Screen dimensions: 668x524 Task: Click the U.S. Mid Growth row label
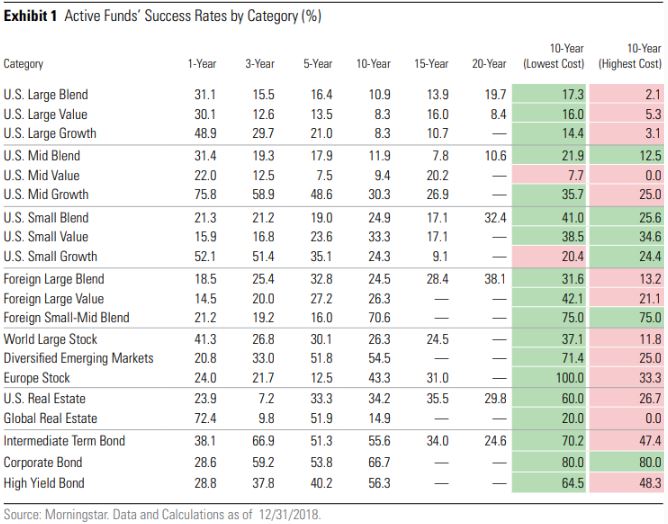(46, 194)
